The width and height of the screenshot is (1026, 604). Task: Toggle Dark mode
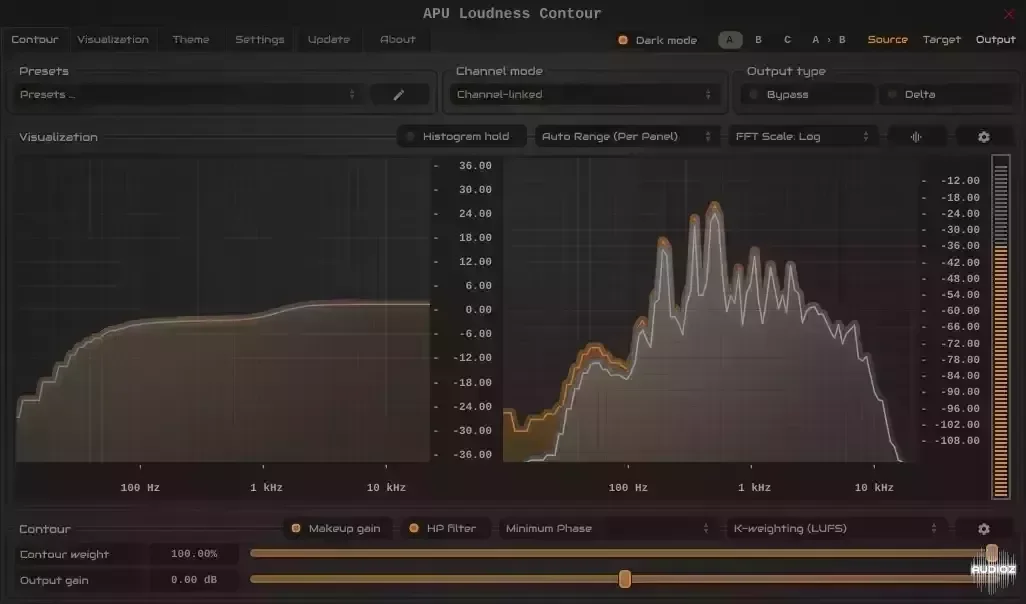(x=658, y=40)
